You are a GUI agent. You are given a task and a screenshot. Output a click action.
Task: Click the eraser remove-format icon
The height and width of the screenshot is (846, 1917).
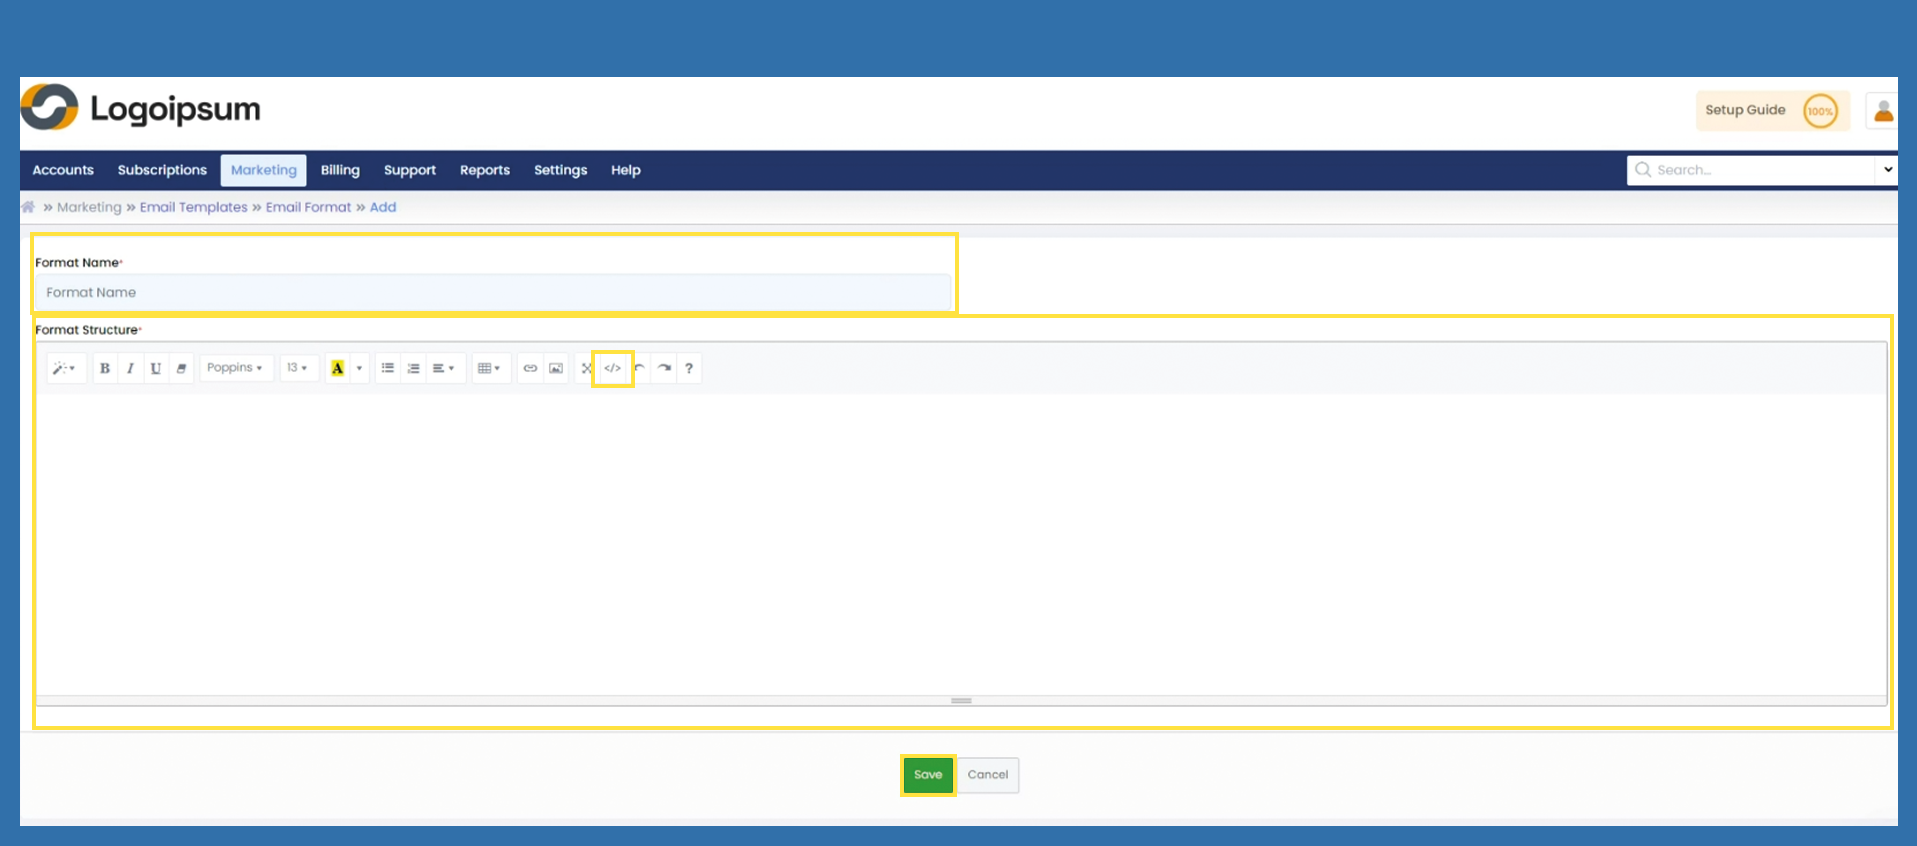[181, 368]
